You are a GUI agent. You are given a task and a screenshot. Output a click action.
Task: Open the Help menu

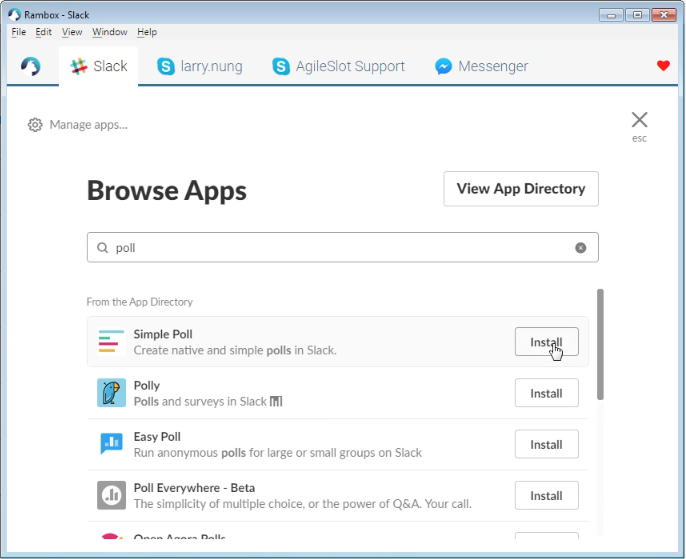click(147, 32)
